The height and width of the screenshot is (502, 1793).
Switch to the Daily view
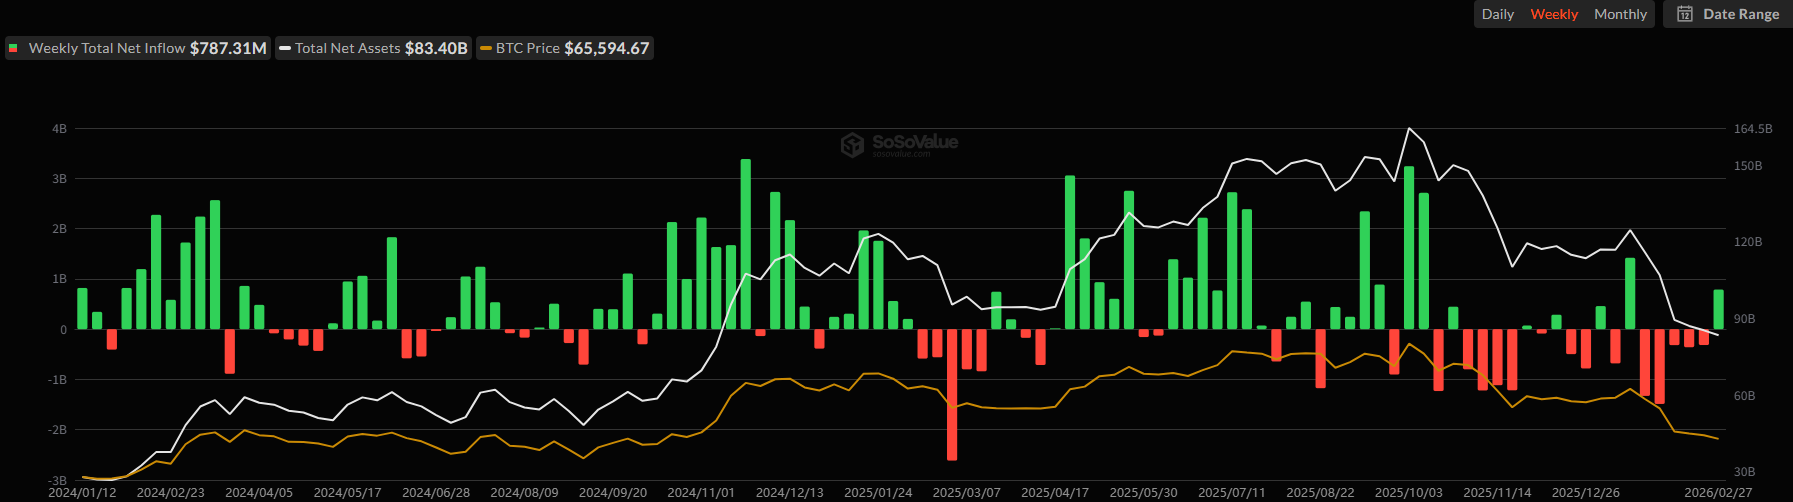(x=1497, y=14)
